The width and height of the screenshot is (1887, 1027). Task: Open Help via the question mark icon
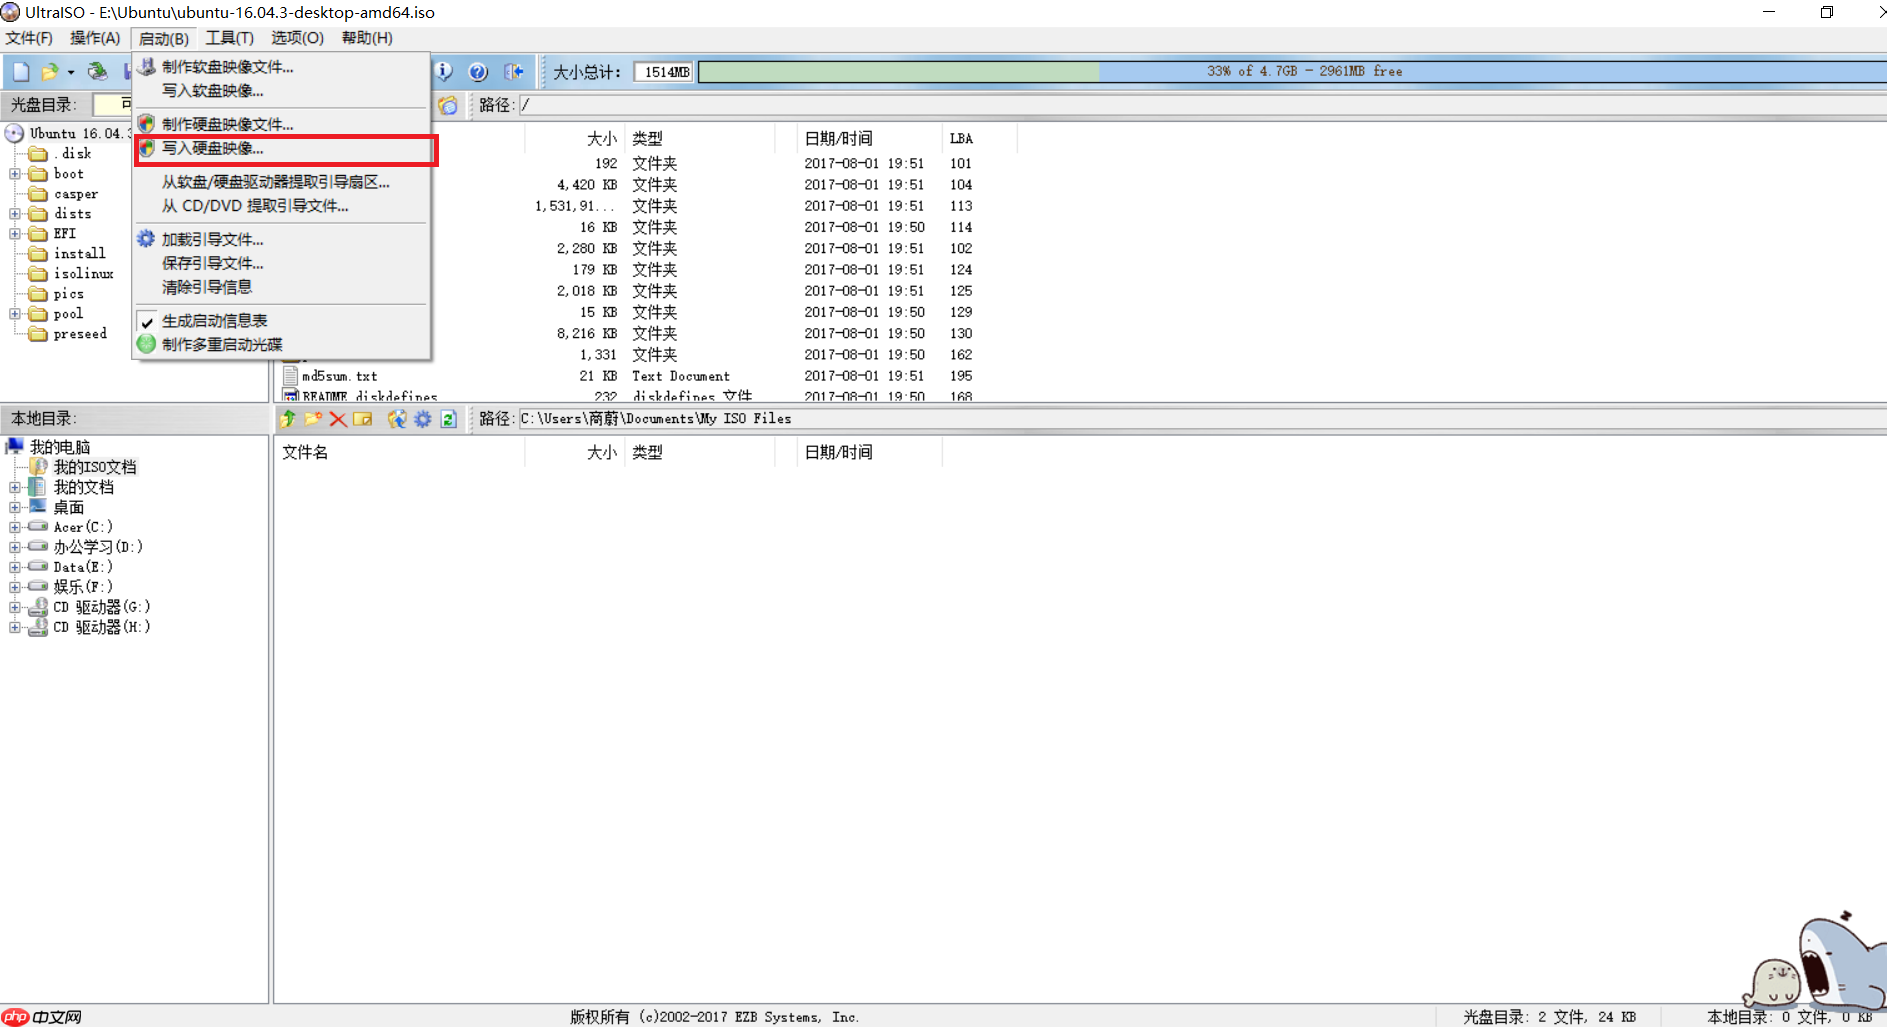point(478,72)
